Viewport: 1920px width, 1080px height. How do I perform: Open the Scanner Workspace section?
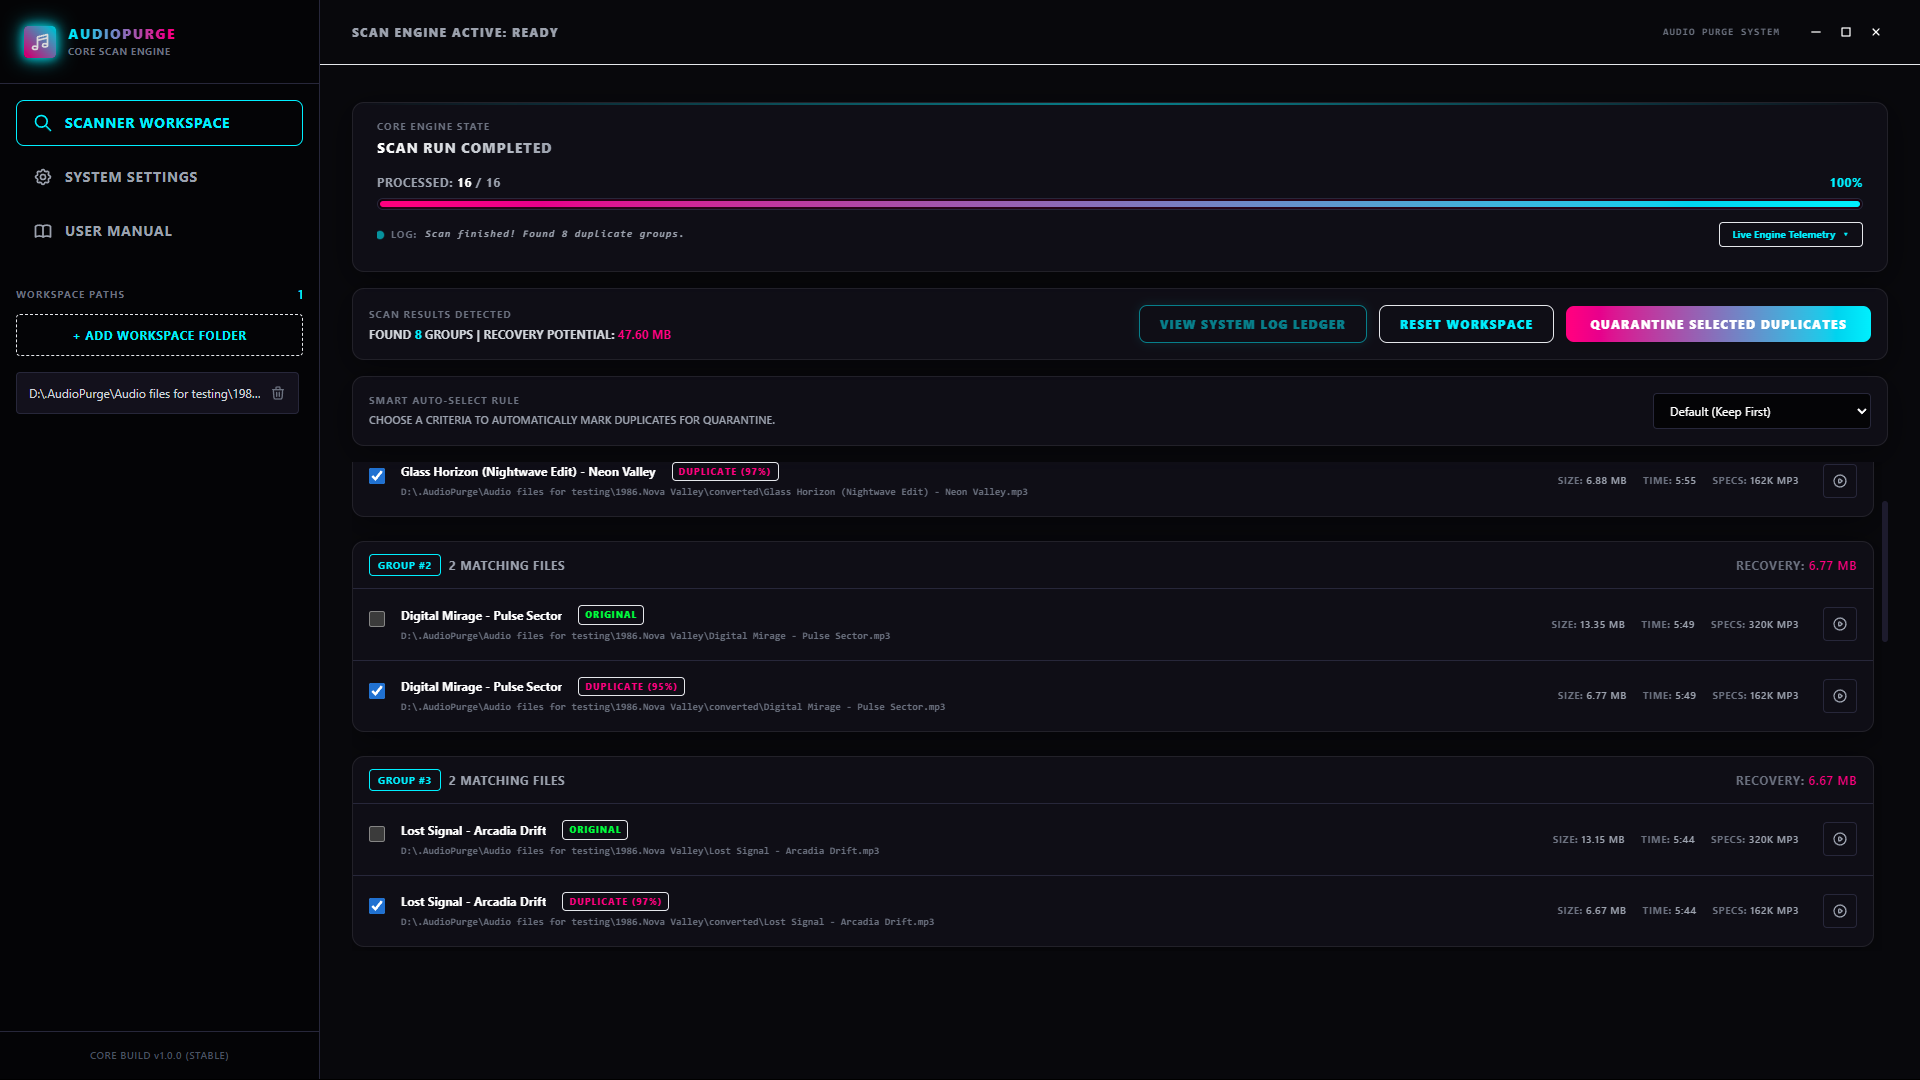pos(159,123)
